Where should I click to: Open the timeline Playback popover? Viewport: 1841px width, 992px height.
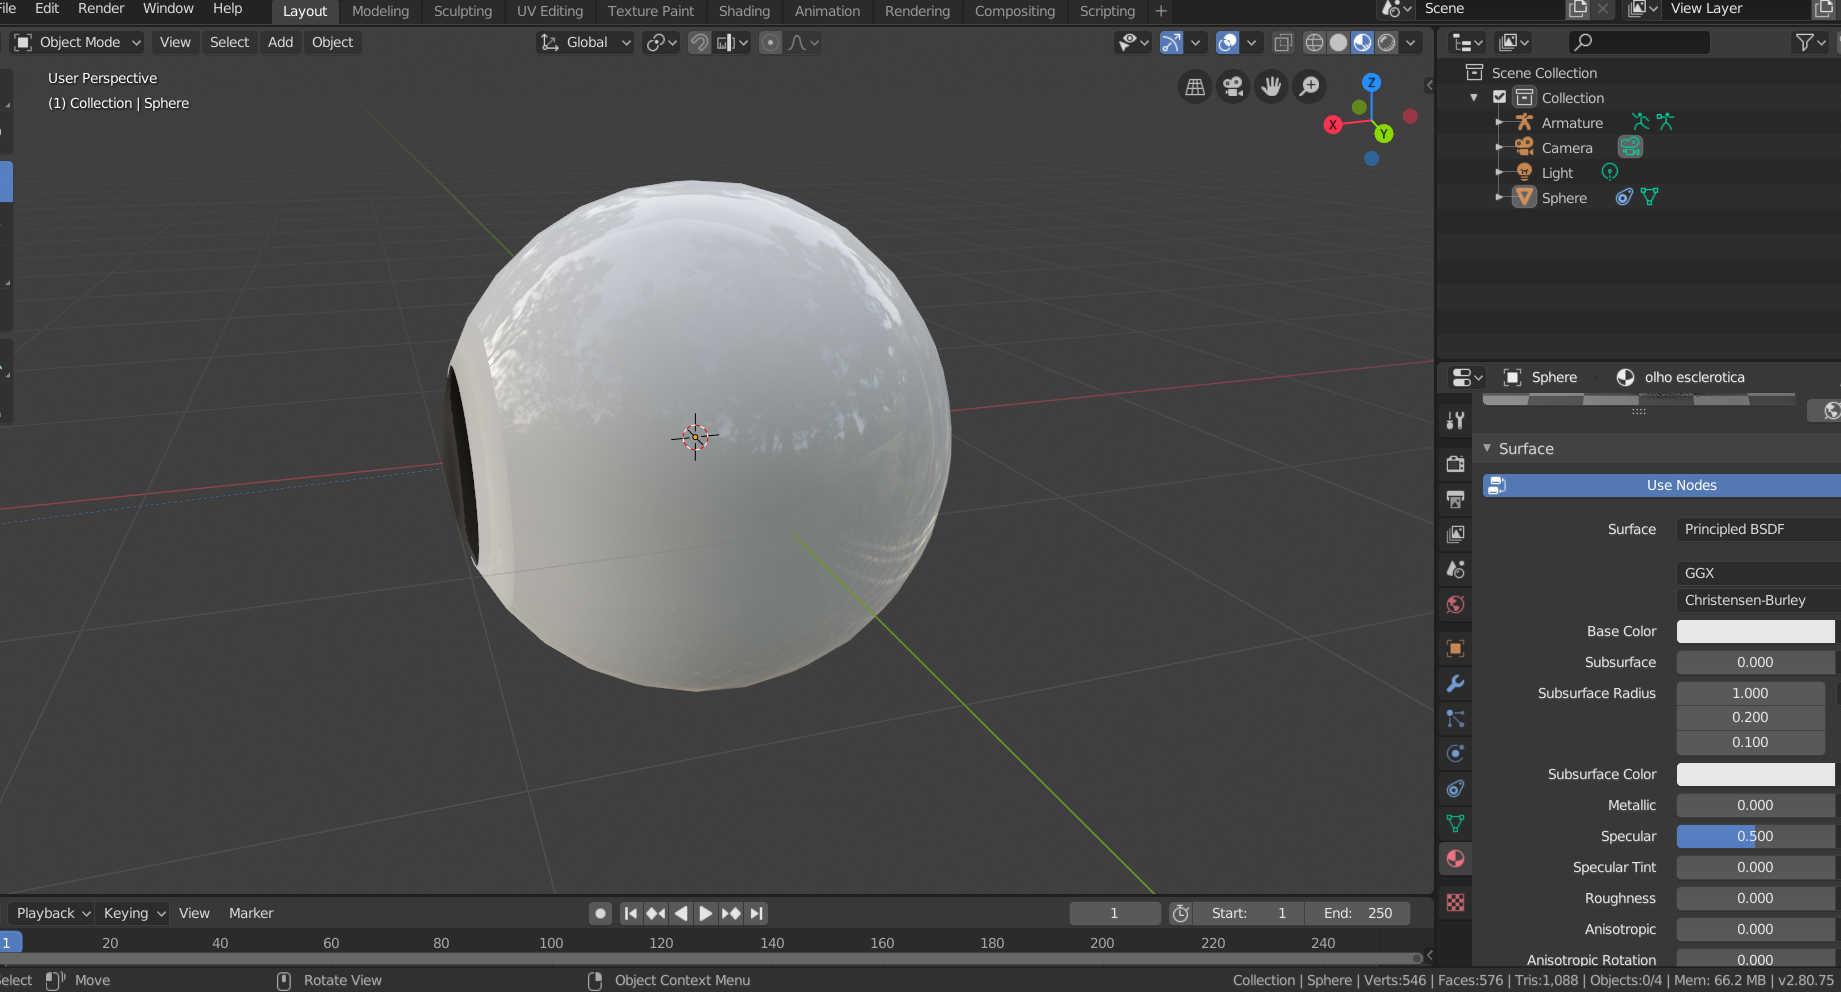pos(52,913)
